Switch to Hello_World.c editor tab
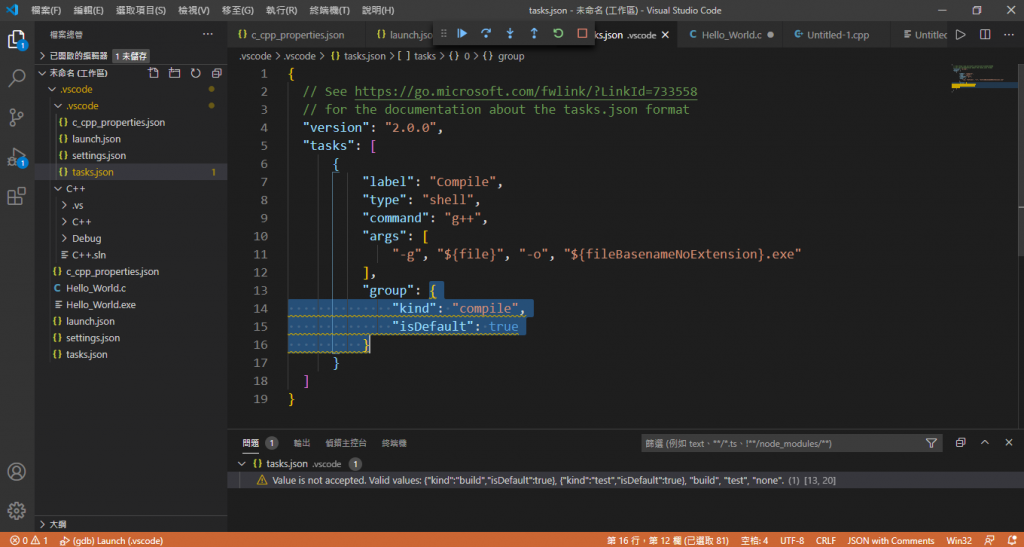Screen dimensions: 1024x547 pos(731,35)
